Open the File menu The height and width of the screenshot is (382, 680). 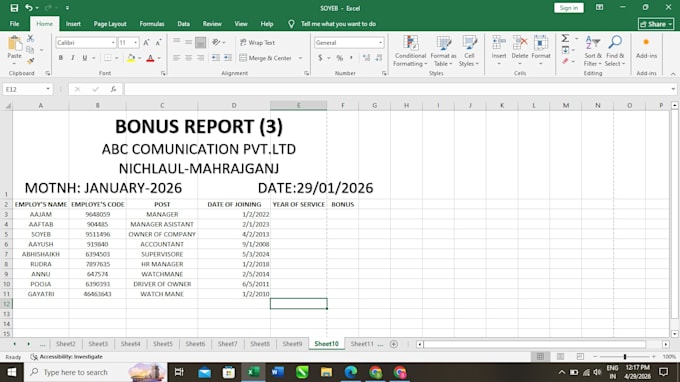pos(14,24)
